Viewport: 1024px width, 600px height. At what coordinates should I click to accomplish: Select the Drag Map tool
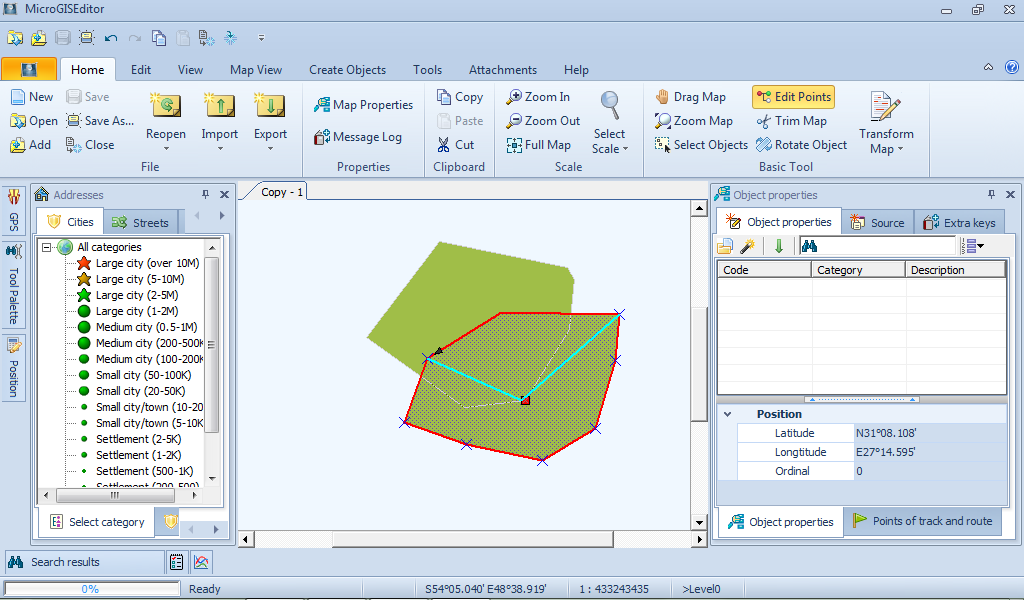point(691,97)
